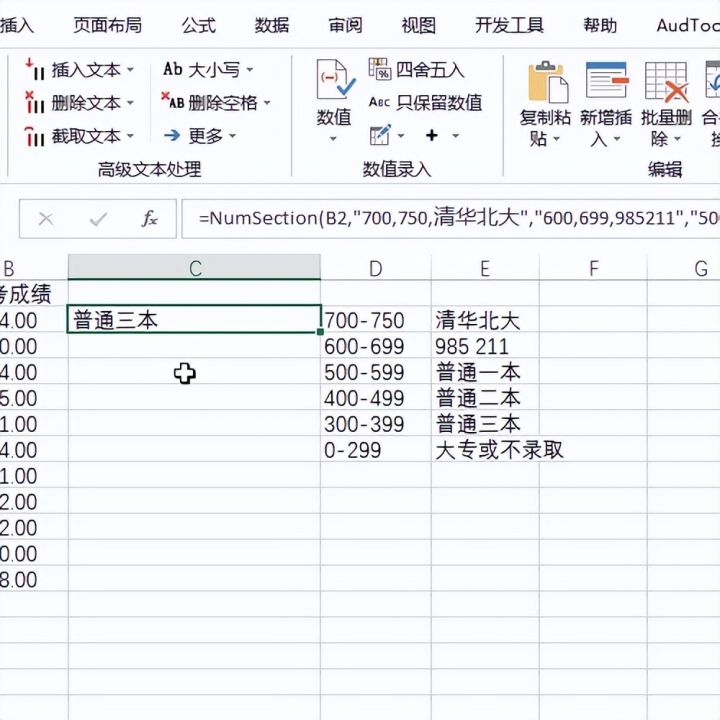Select the cell containing 600-699
The image size is (720, 720).
[376, 346]
